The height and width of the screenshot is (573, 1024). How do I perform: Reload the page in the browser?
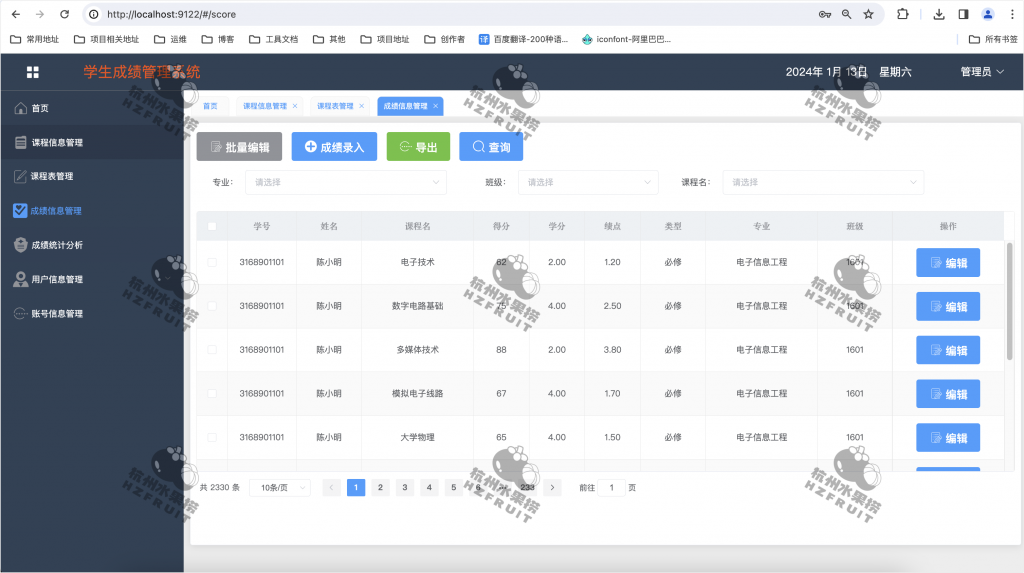(x=64, y=14)
